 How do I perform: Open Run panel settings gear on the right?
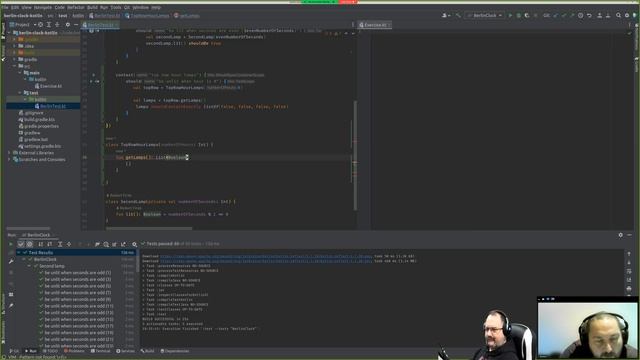(x=620, y=235)
